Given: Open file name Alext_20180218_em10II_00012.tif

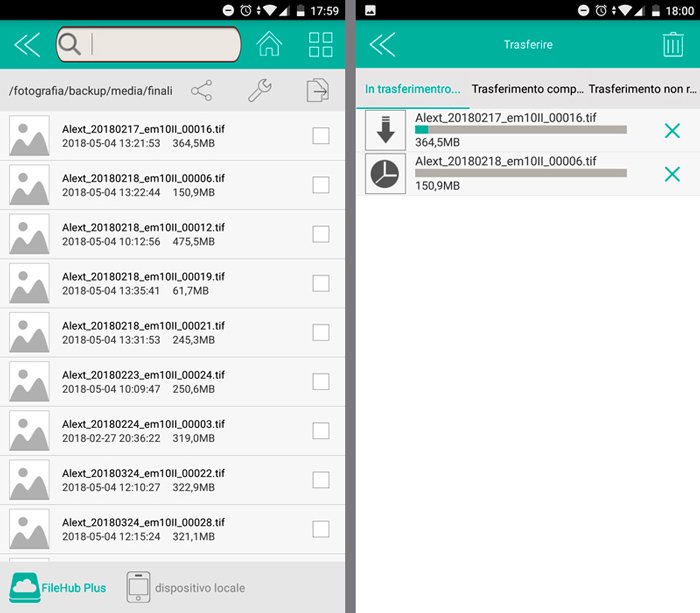Looking at the screenshot, I should point(143,227).
